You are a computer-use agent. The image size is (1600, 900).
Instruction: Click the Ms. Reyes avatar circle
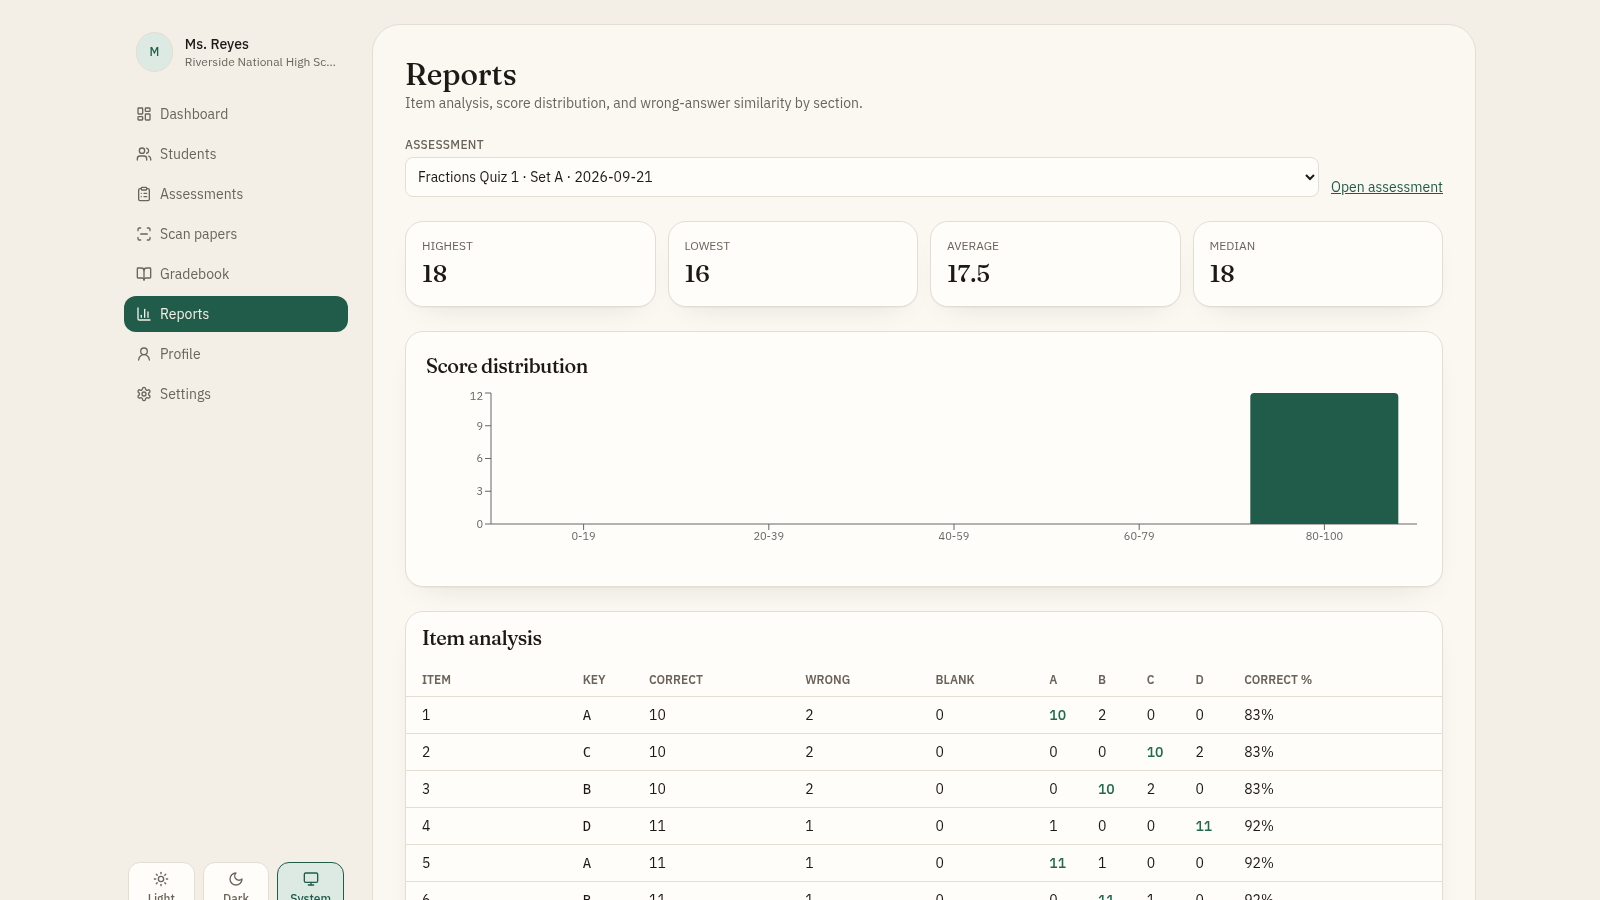coord(154,52)
